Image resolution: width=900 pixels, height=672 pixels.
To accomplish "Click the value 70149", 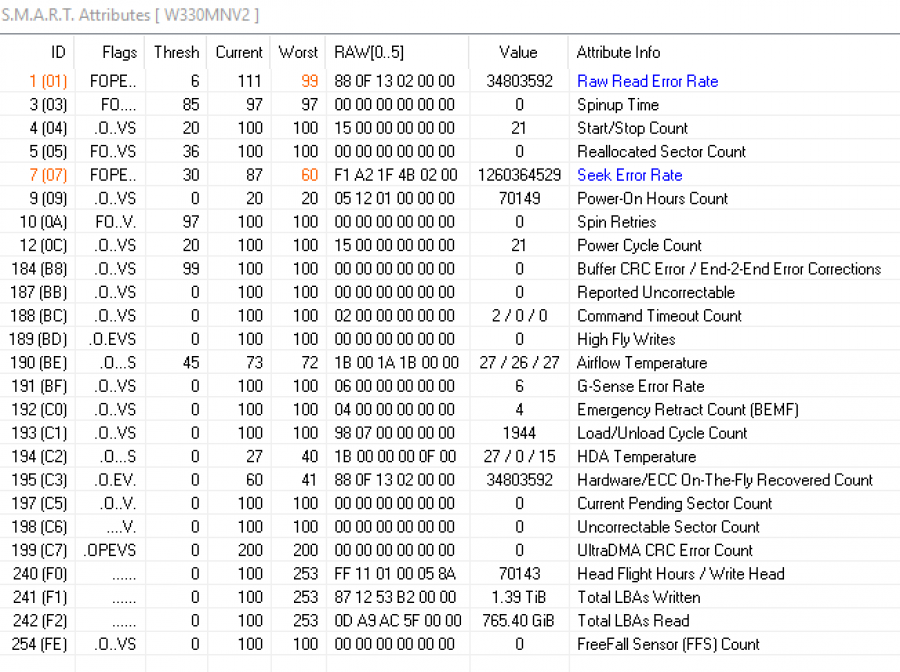I will (519, 198).
